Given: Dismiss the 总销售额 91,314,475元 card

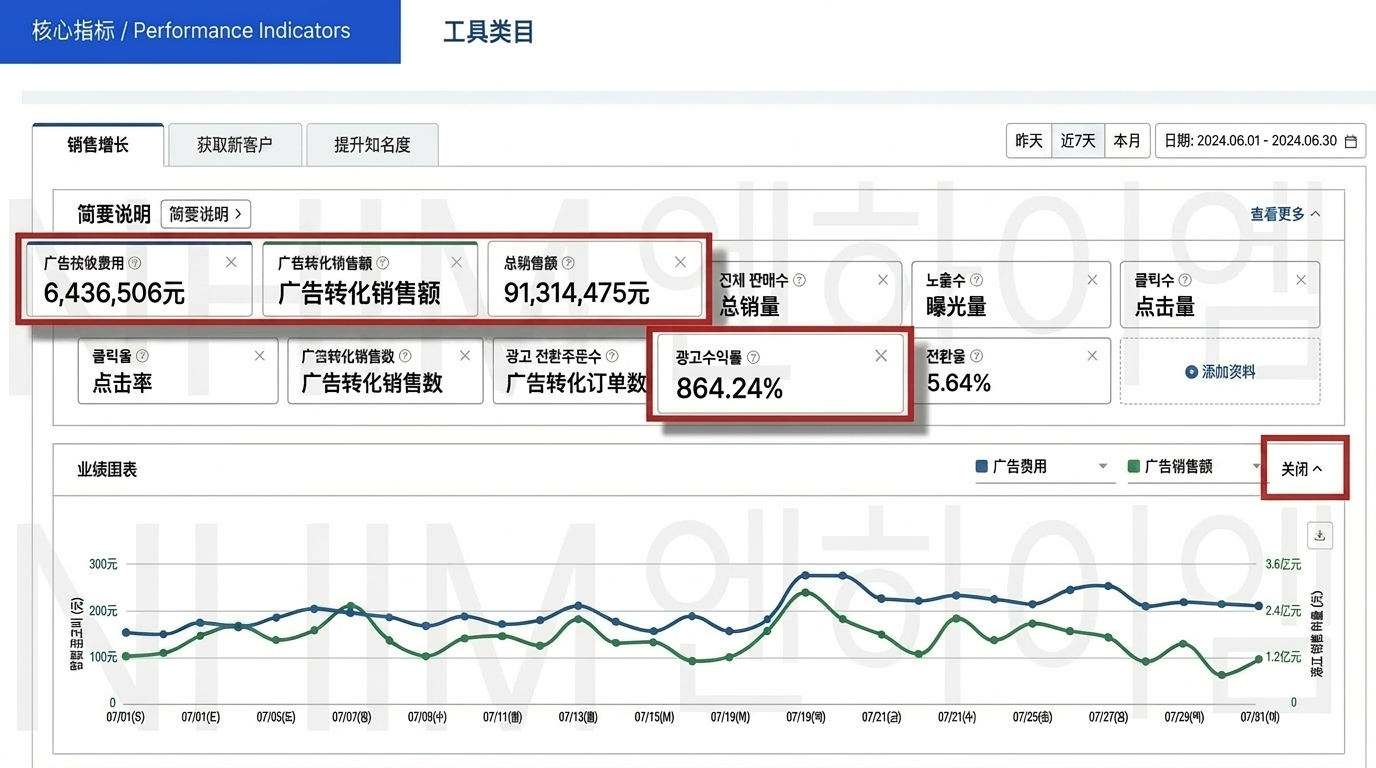Looking at the screenshot, I should pyautogui.click(x=681, y=262).
